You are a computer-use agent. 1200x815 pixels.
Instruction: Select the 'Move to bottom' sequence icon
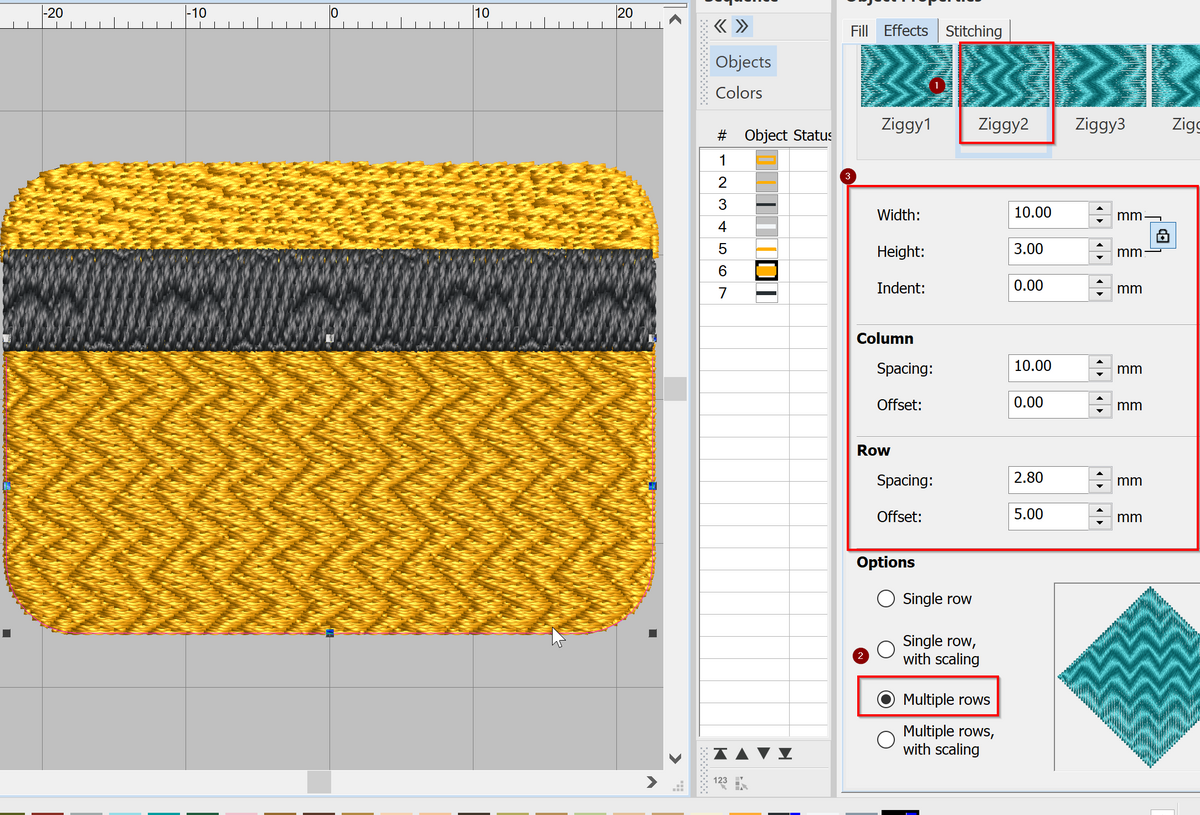point(785,753)
